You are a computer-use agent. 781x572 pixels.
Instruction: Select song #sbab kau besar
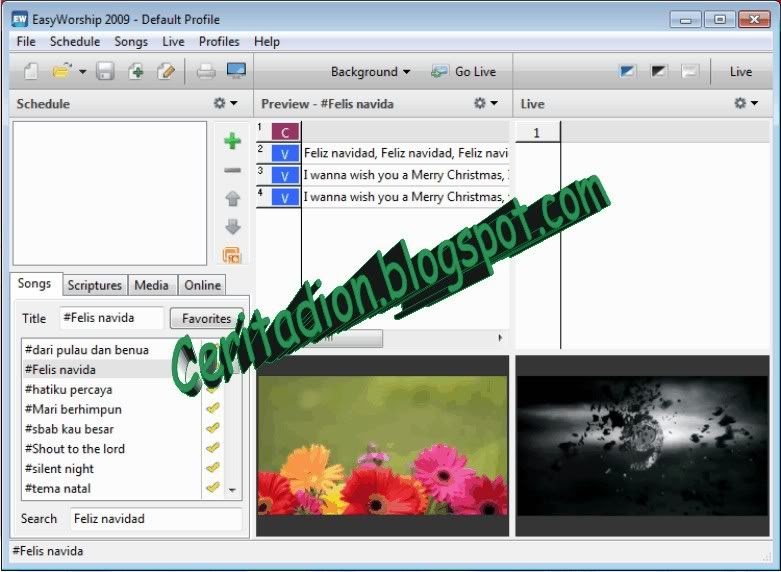pyautogui.click(x=112, y=429)
